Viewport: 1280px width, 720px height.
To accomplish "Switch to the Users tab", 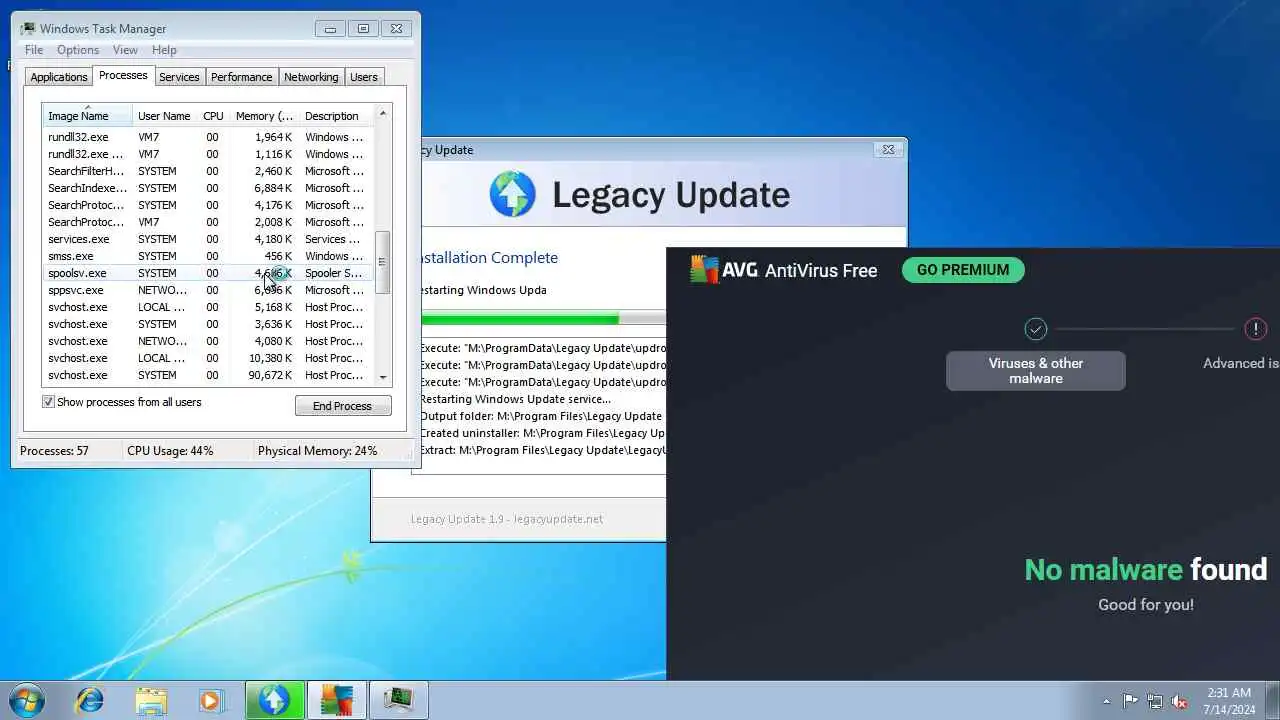I will (364, 77).
